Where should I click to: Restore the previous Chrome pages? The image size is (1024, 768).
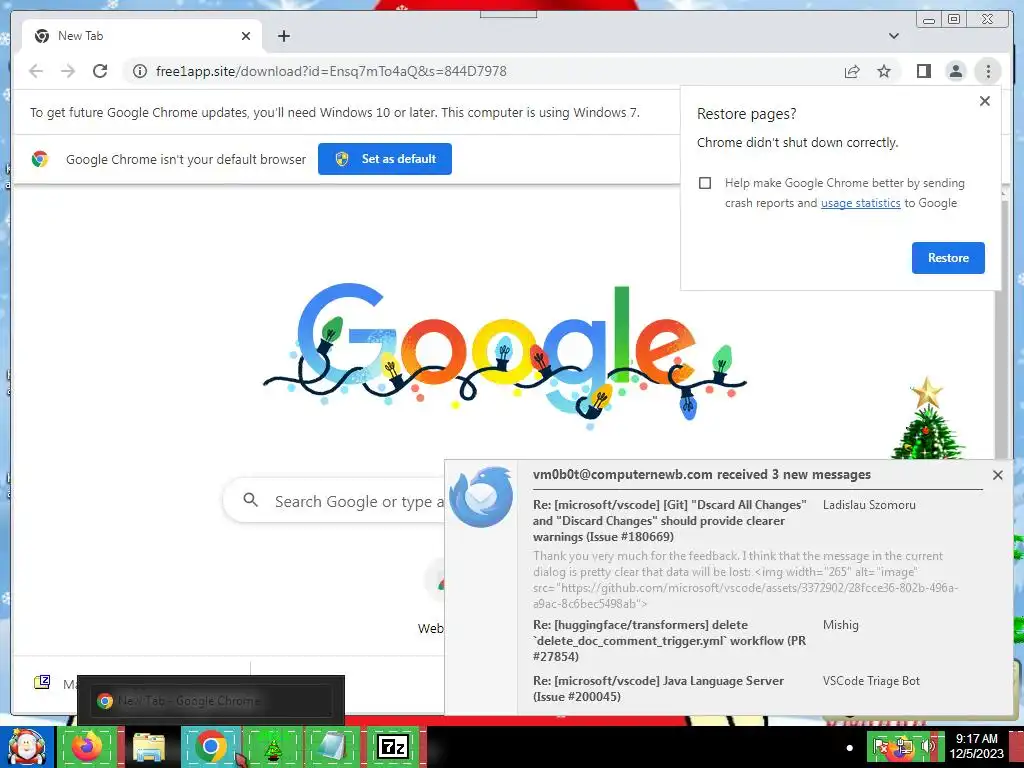pos(948,257)
